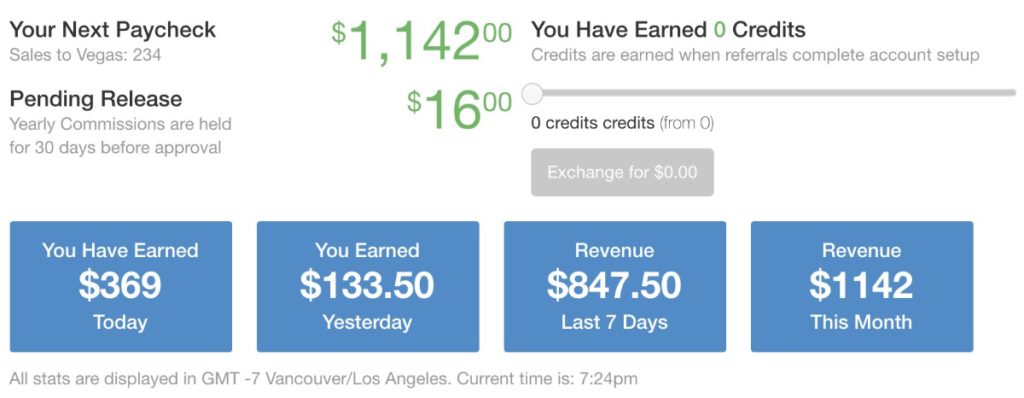Click the You Have Earned 0 Credits heading

pyautogui.click(x=668, y=29)
